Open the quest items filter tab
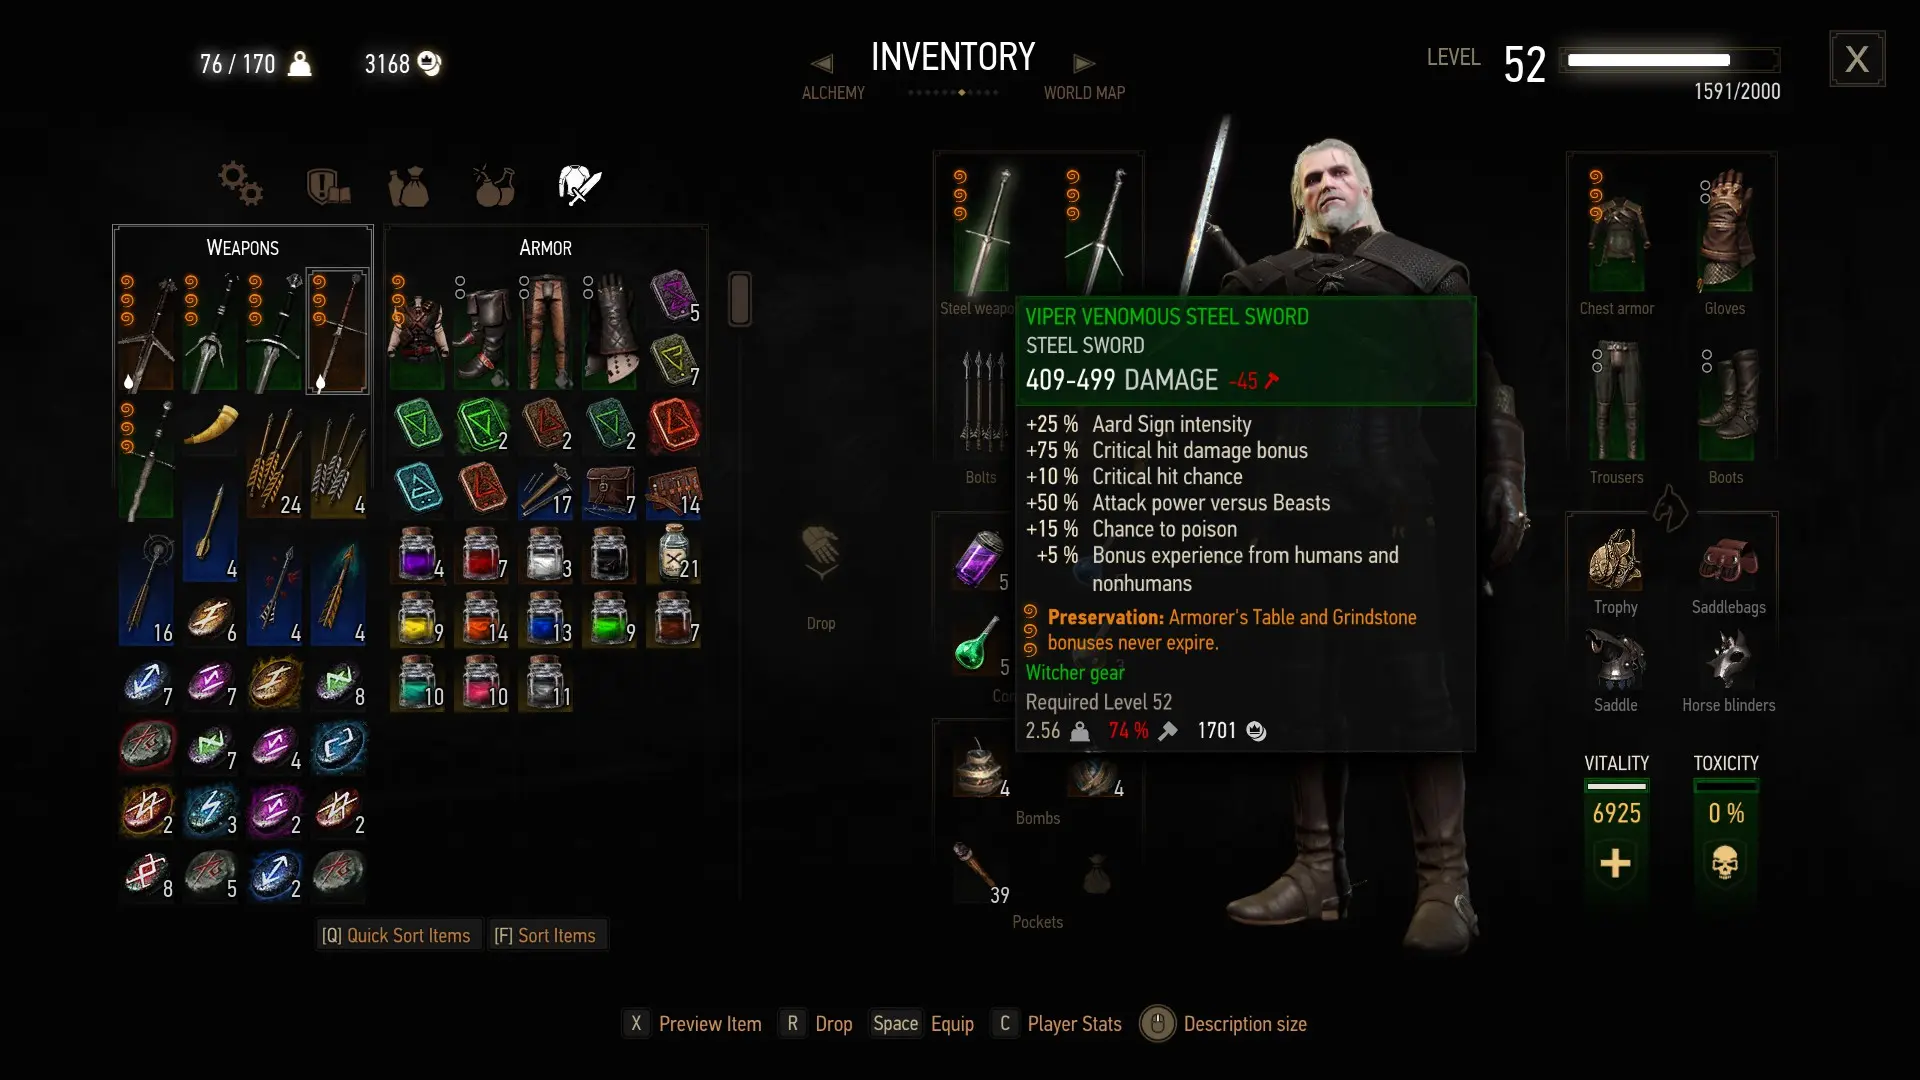The width and height of the screenshot is (1920, 1080). click(x=328, y=185)
